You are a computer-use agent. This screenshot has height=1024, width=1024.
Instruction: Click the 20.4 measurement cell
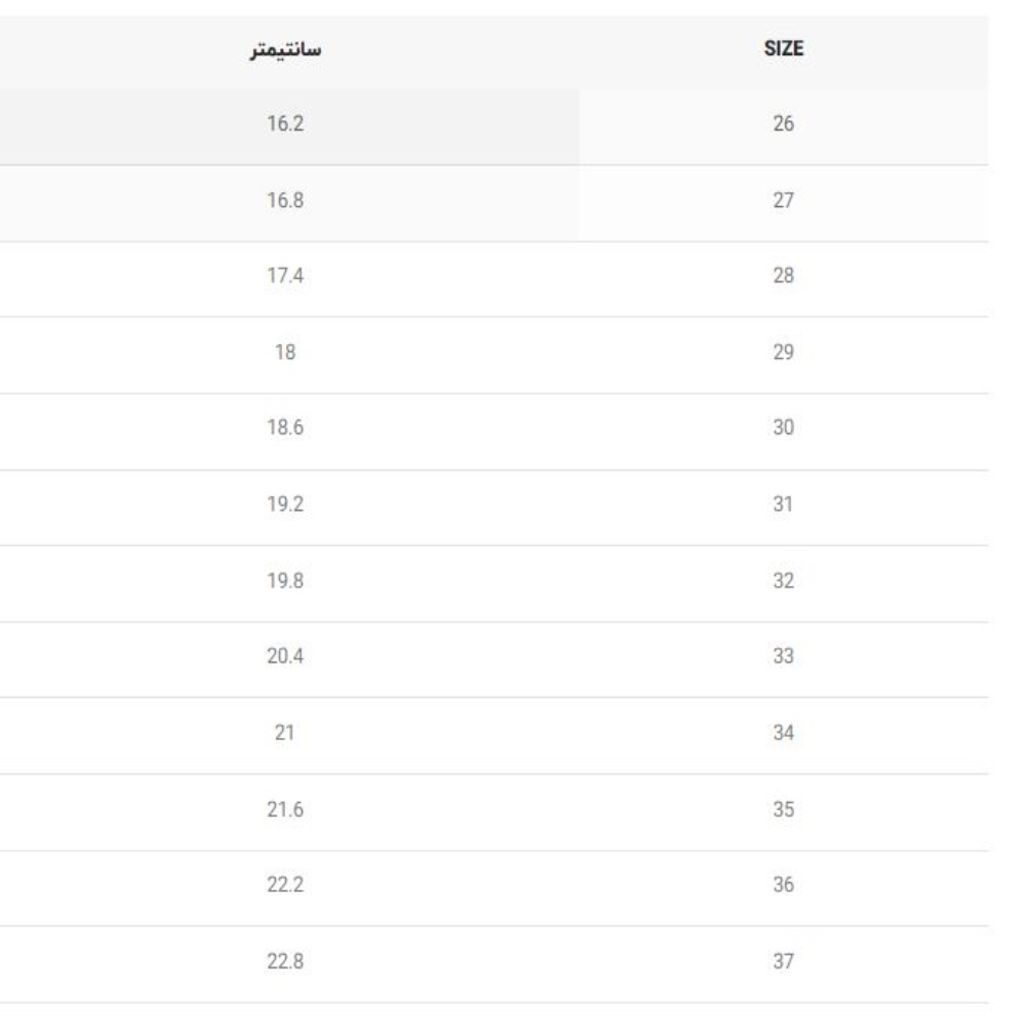(285, 656)
